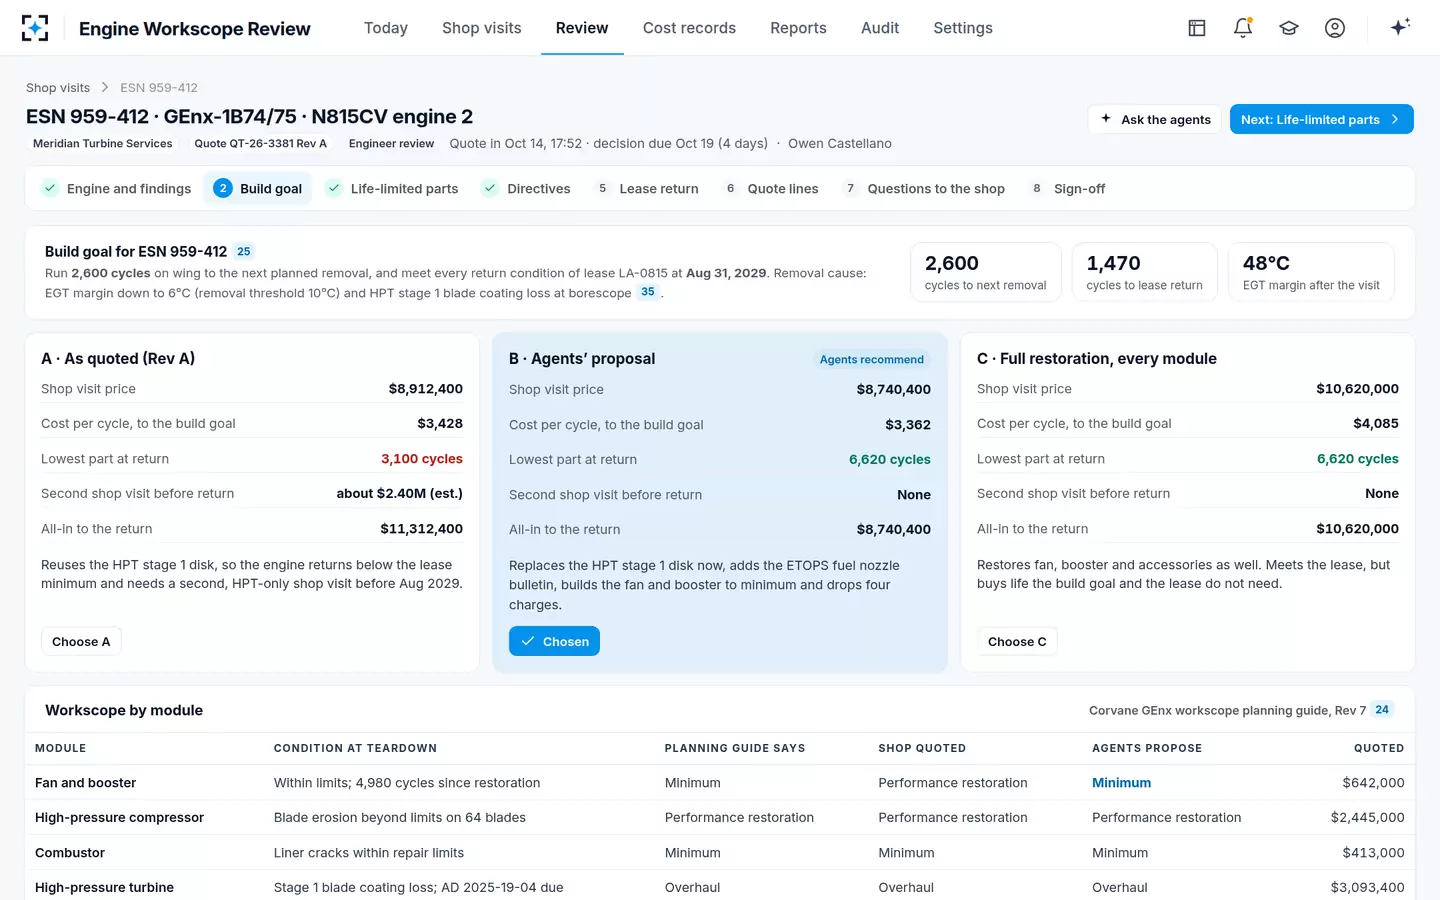The image size is (1440, 900).
Task: Select the Review tab
Action: pyautogui.click(x=582, y=28)
